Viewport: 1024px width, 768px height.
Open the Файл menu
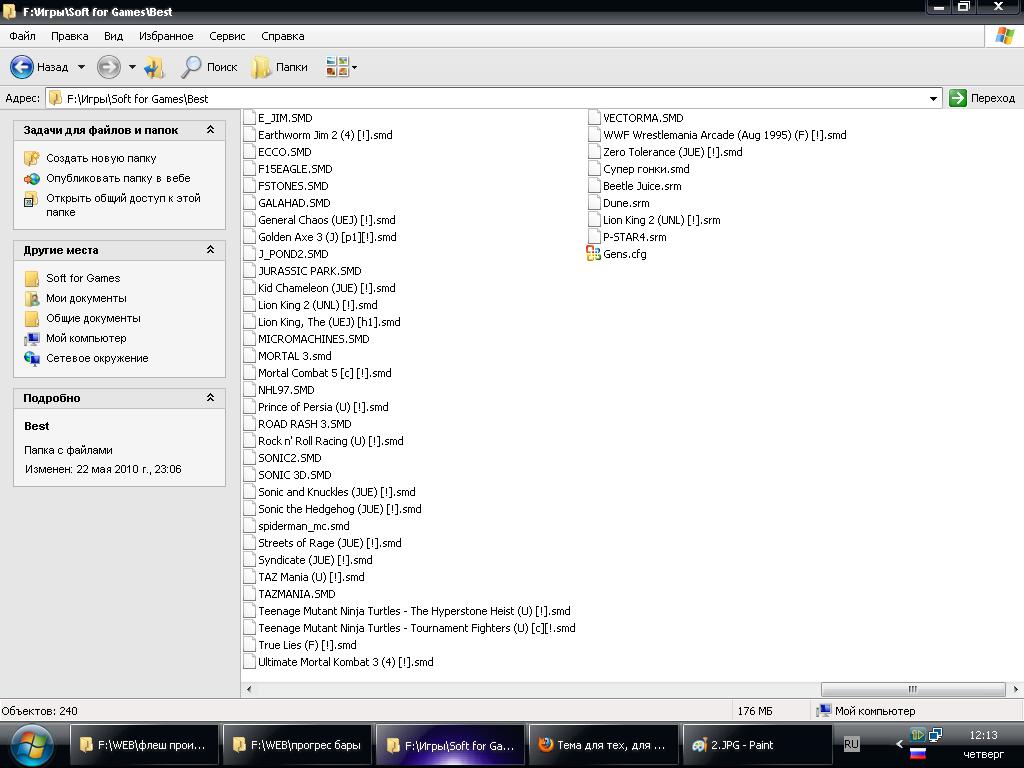click(22, 36)
